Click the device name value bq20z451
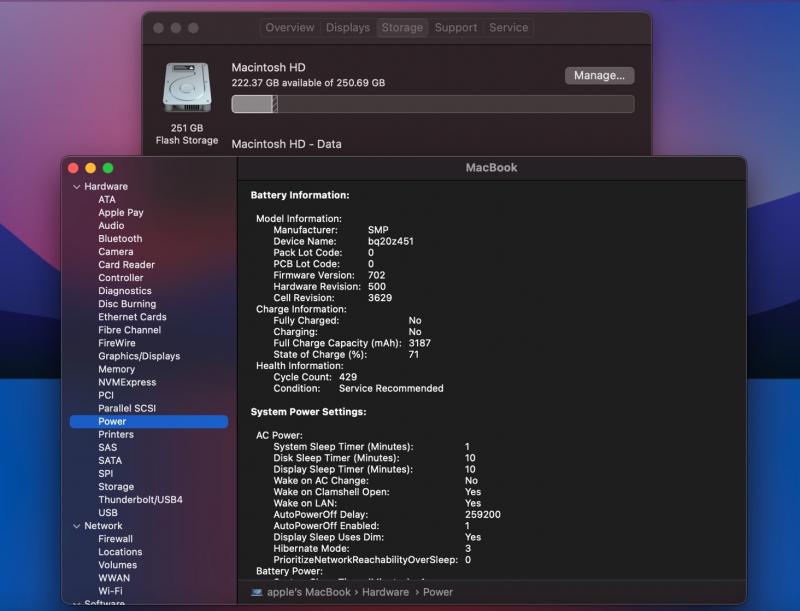The image size is (800, 611). pos(391,241)
